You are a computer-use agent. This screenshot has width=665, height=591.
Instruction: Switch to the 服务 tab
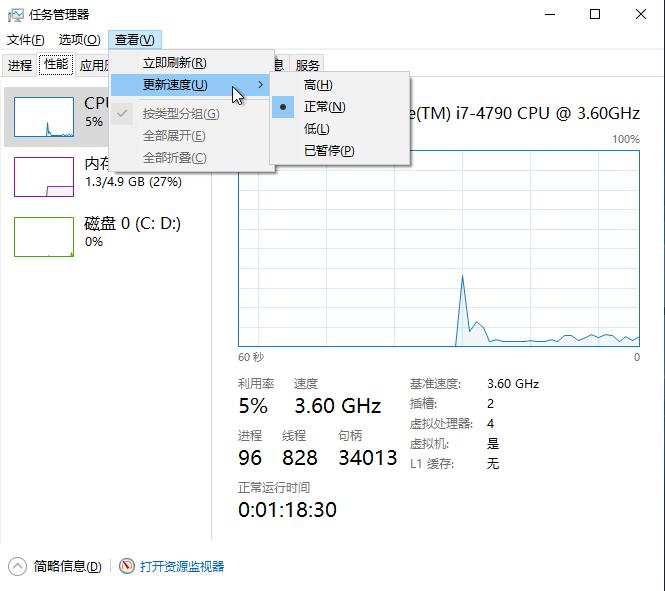point(307,65)
